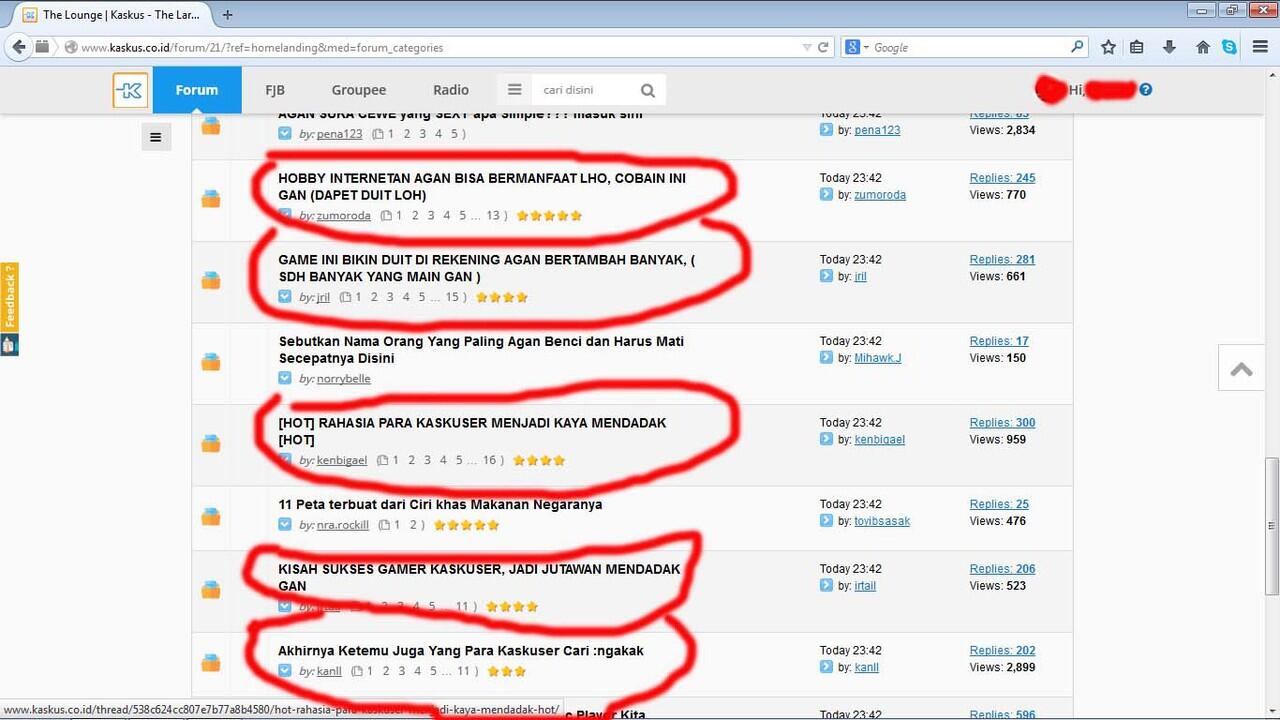Open thread 'Akhirnya Ketemu Juga Yang Para Kaskuser Cari'
Screen dimensions: 1280x720
[x=461, y=651]
